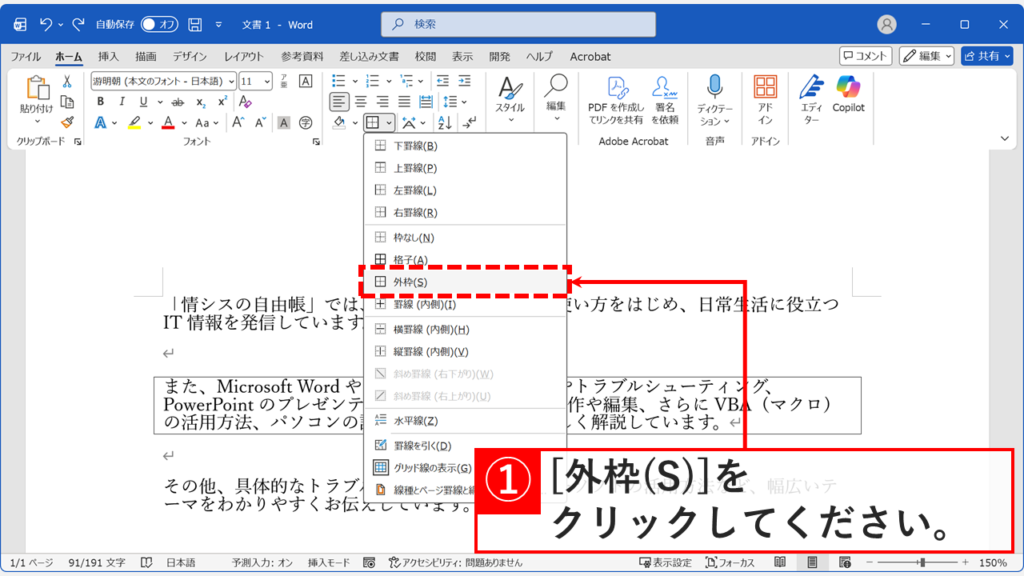
Task: Click the A-Z 並べ替え sort icon
Action: point(445,121)
